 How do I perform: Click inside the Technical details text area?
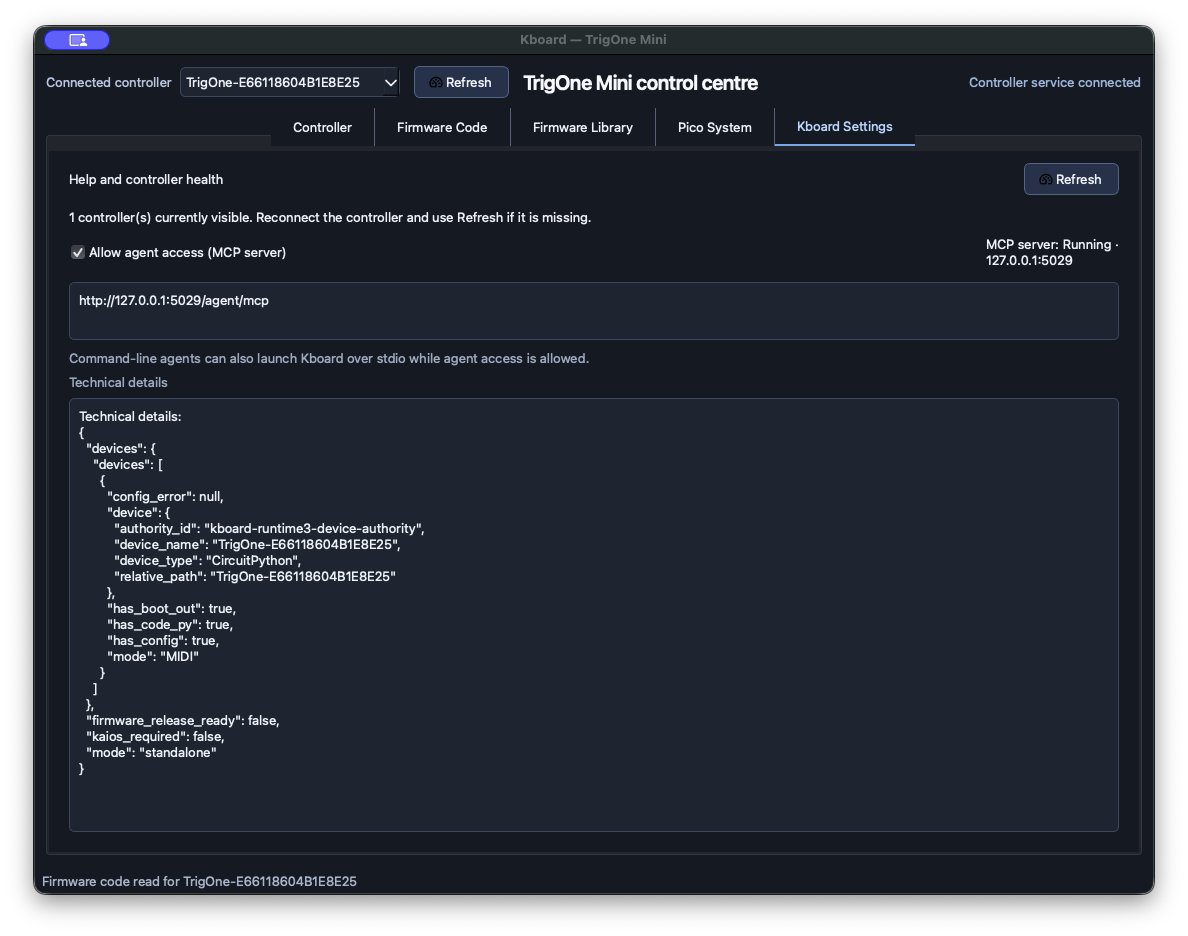point(593,615)
